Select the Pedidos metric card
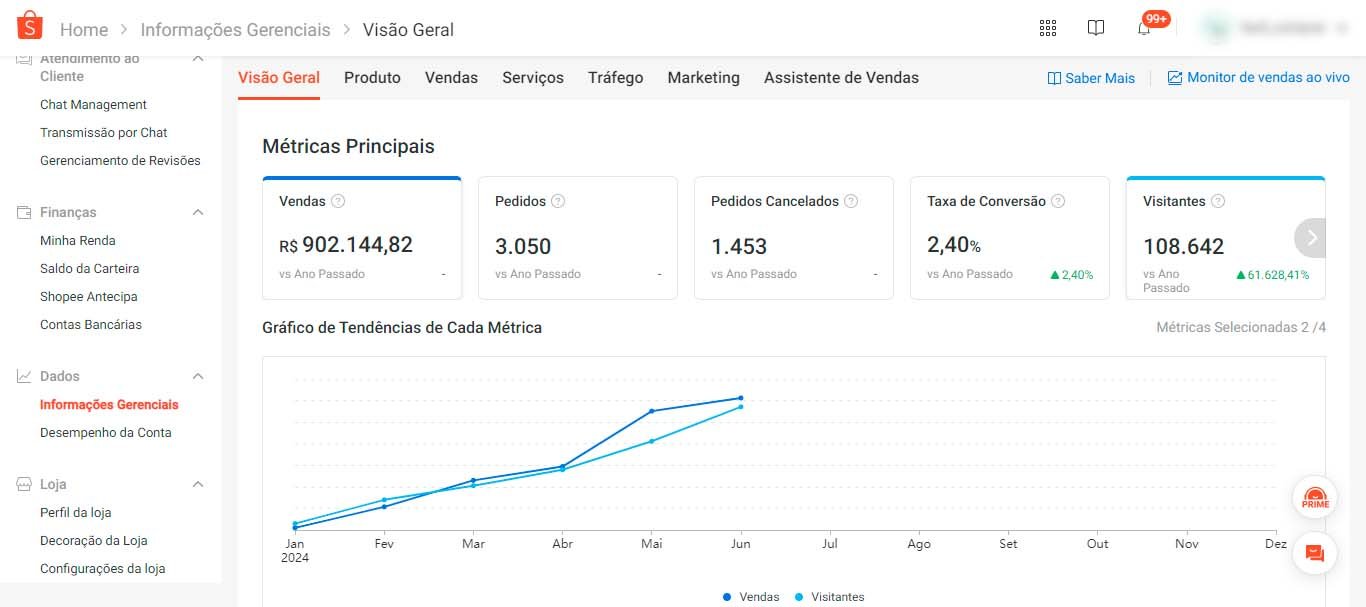The image size is (1366, 607). [578, 237]
